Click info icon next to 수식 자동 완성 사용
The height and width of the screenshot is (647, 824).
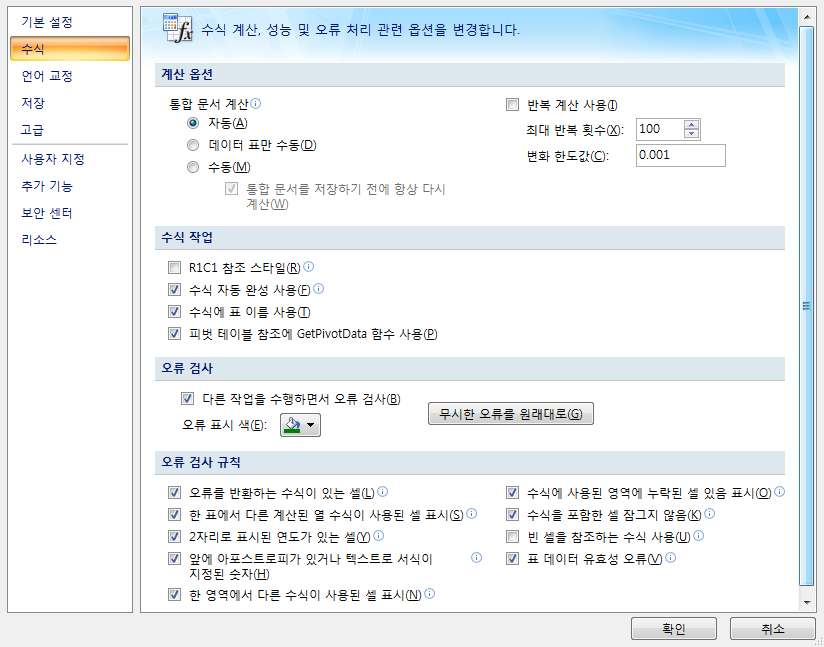[318, 289]
